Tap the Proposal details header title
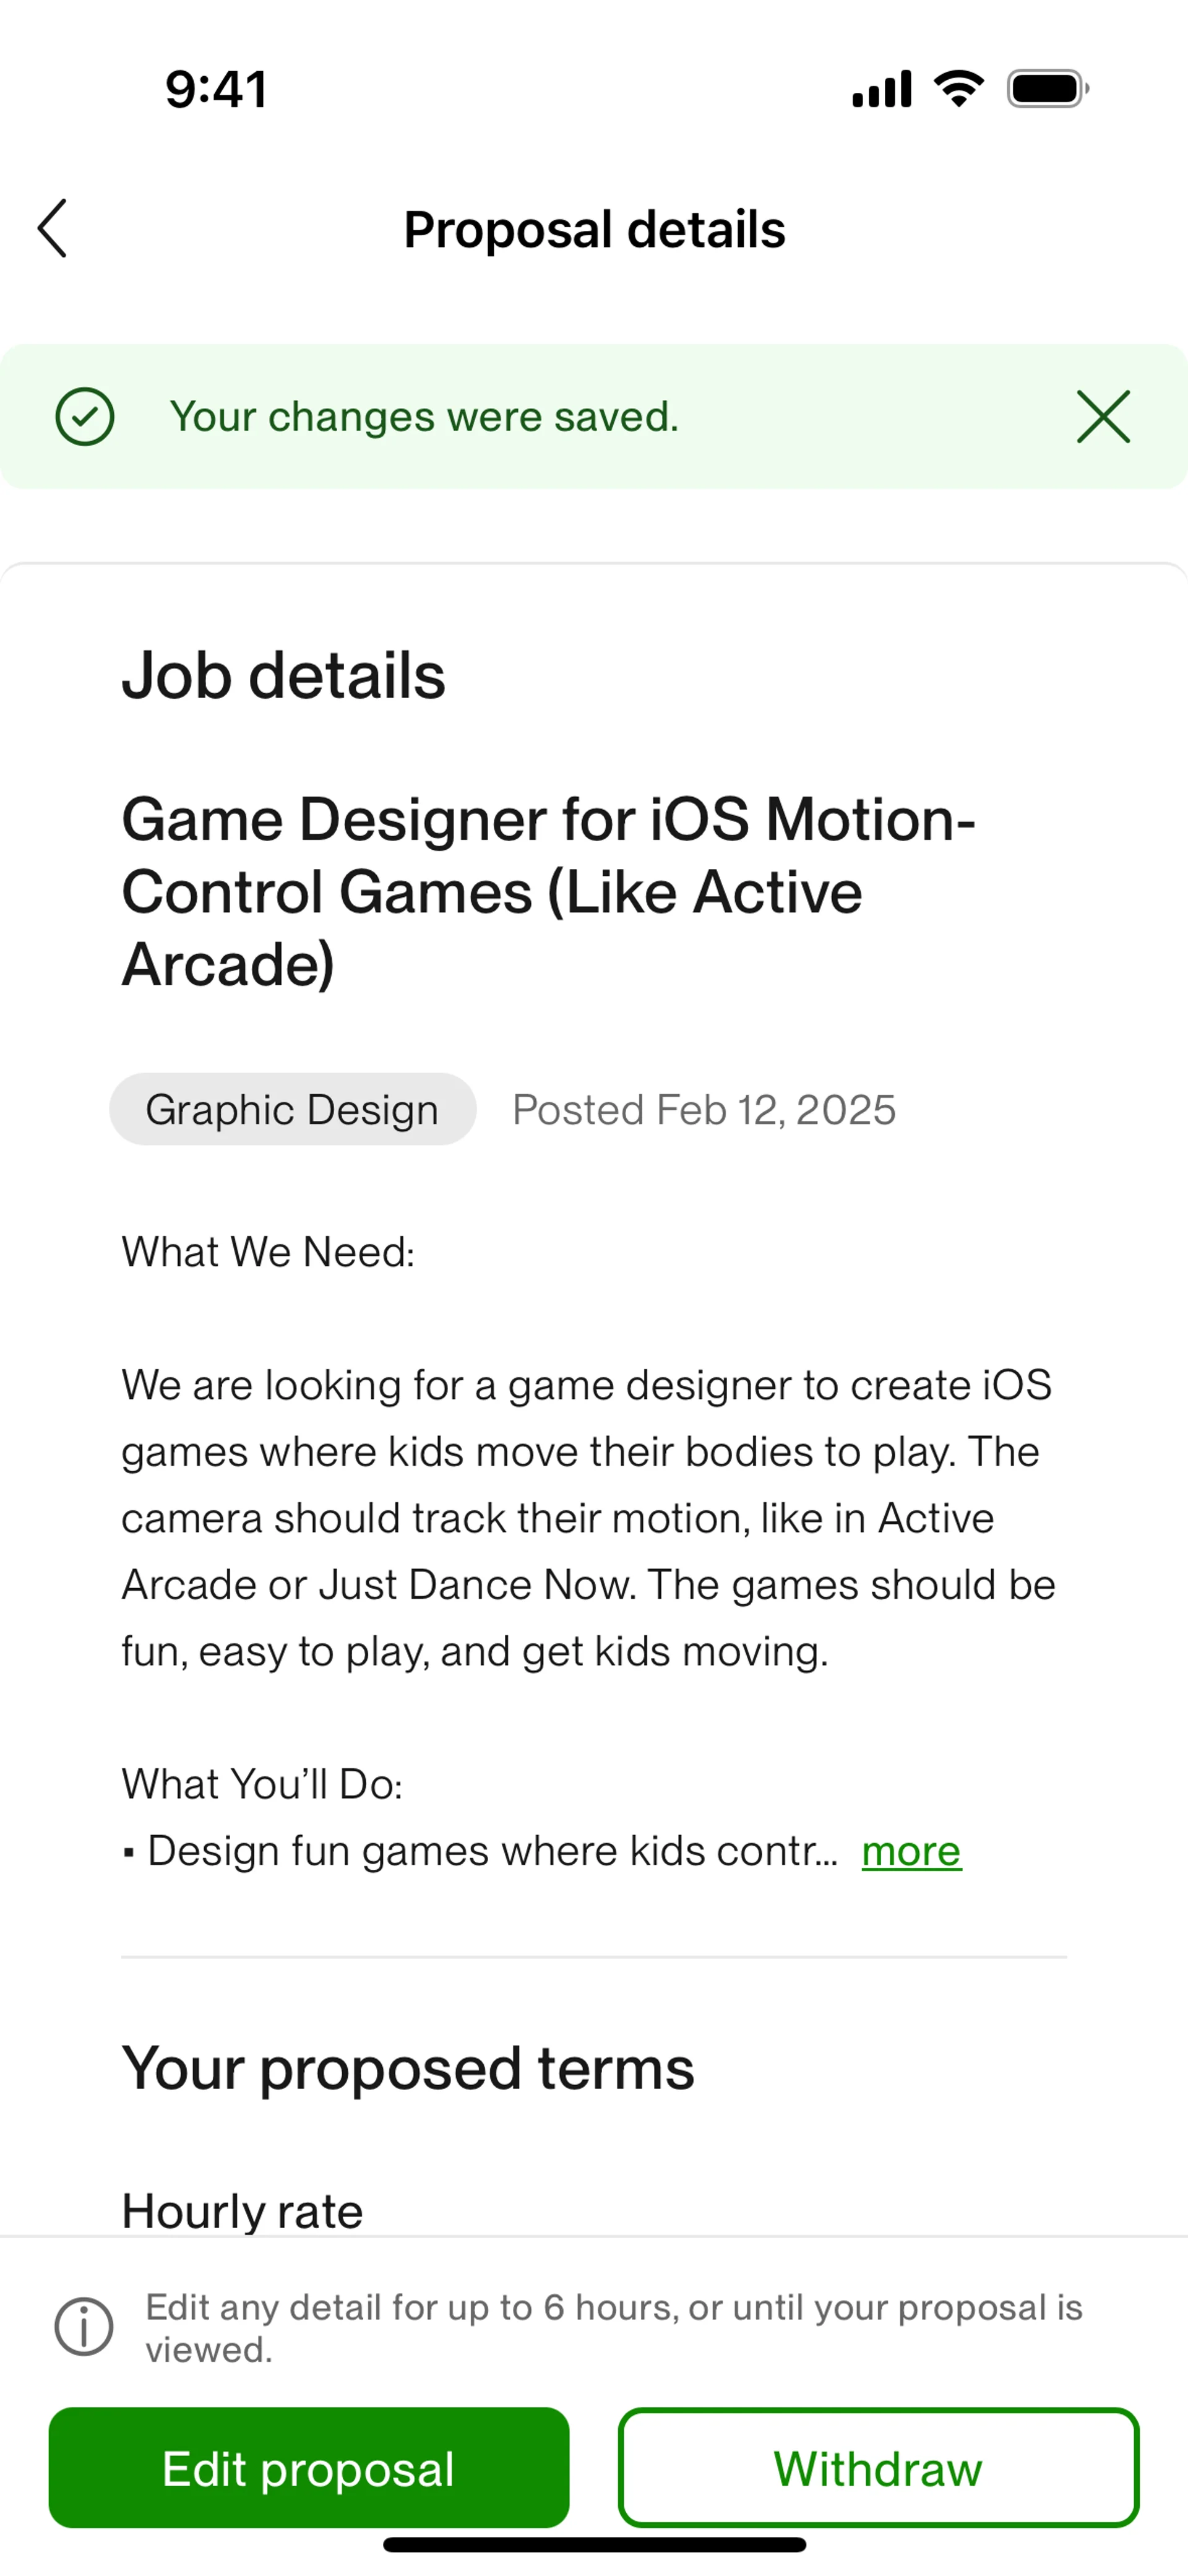 [x=594, y=229]
